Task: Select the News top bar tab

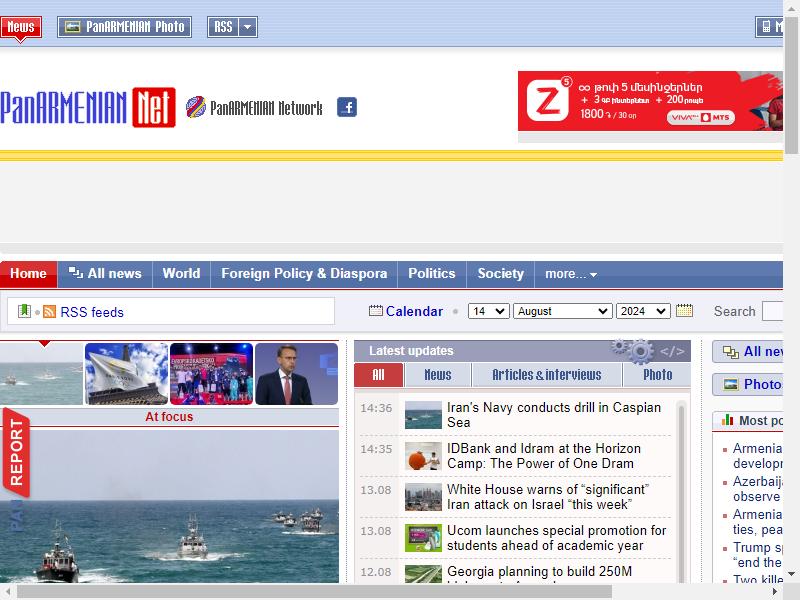Action: click(x=20, y=27)
